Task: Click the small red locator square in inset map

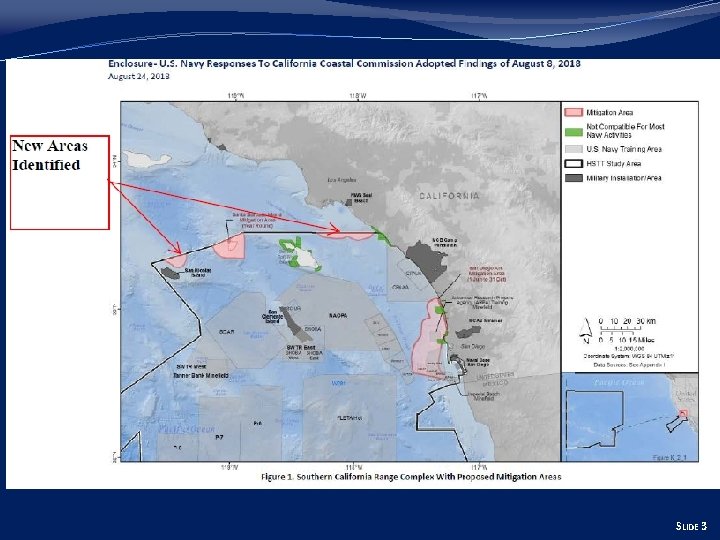Action: 683,413
